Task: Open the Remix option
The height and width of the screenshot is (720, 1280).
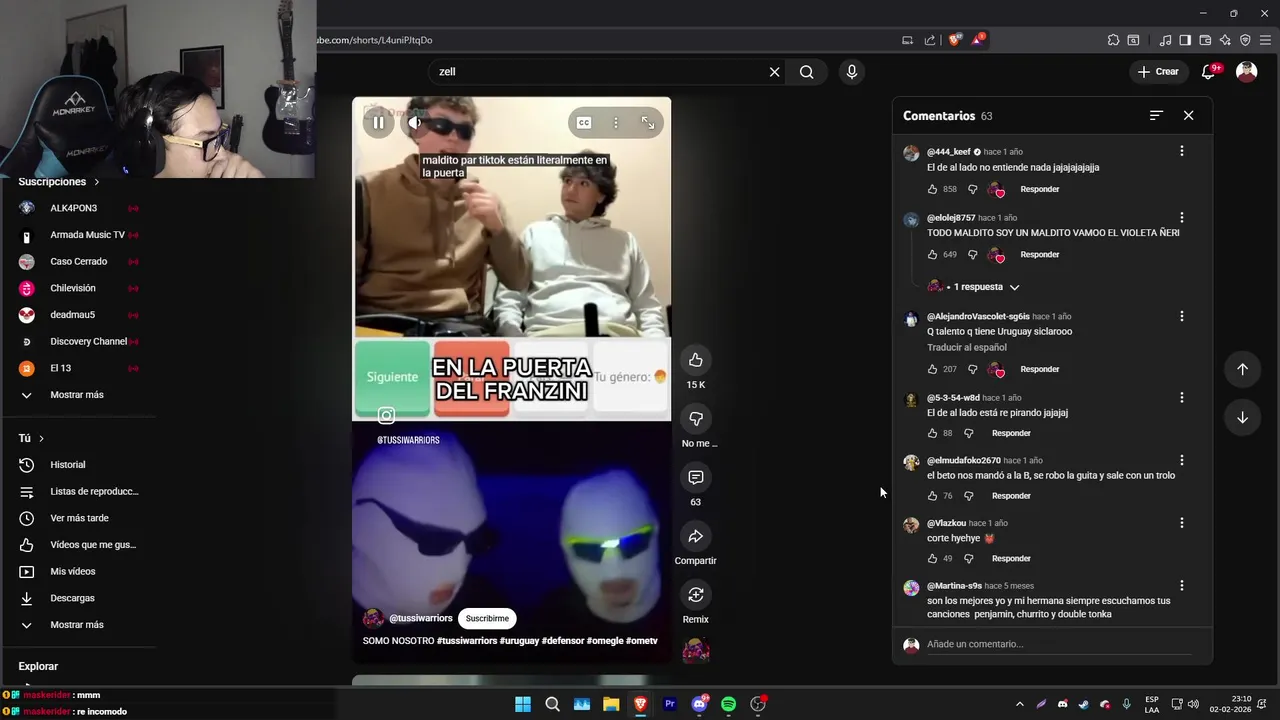Action: [x=696, y=595]
